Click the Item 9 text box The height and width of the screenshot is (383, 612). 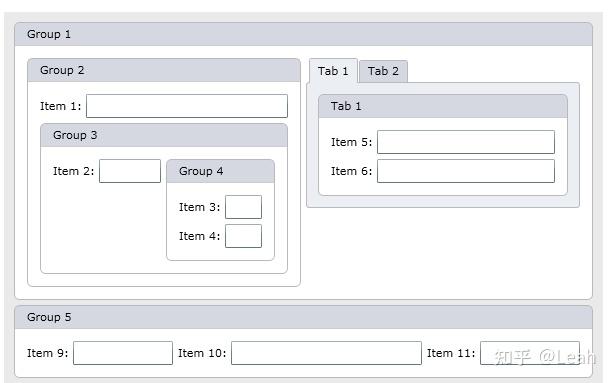tap(123, 353)
